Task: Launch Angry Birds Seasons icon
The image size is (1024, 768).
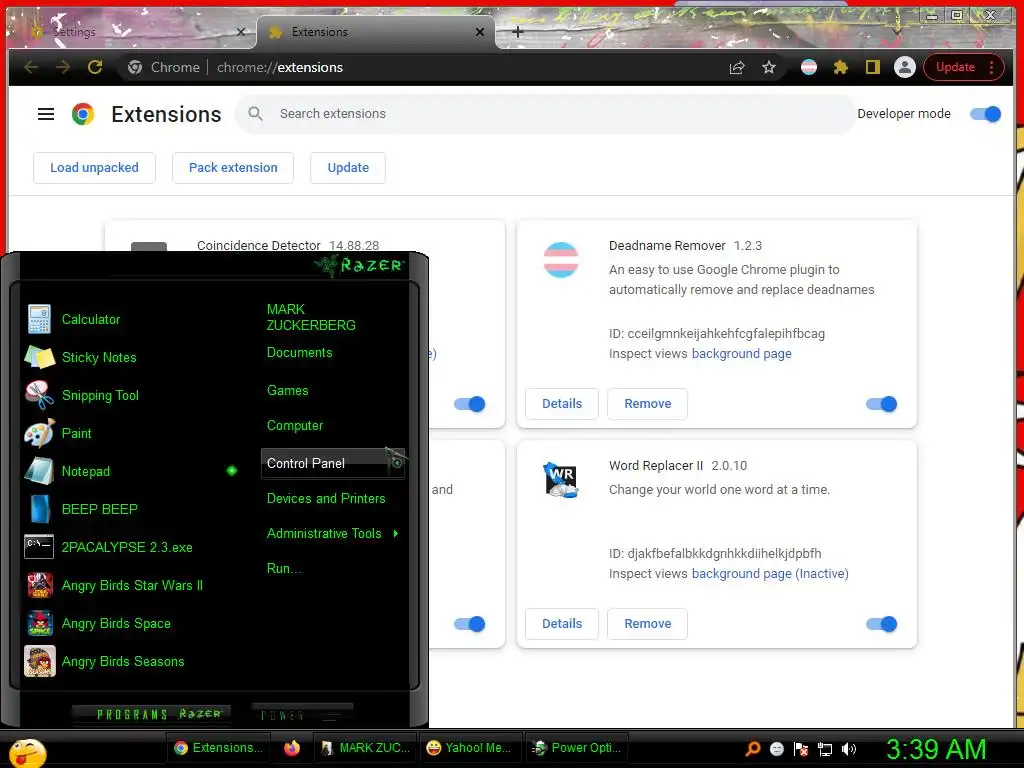Action: click(x=39, y=661)
